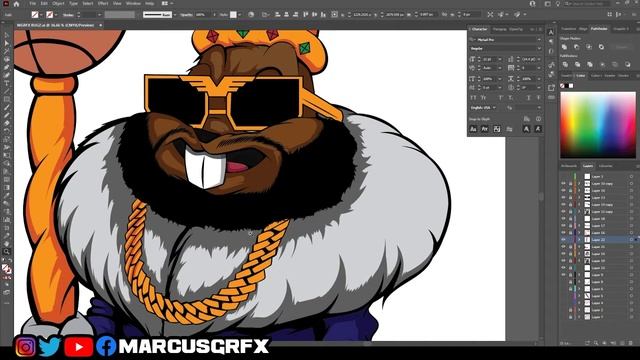Switch to the Libraries tab
The image size is (640, 360).
pyautogui.click(x=605, y=166)
